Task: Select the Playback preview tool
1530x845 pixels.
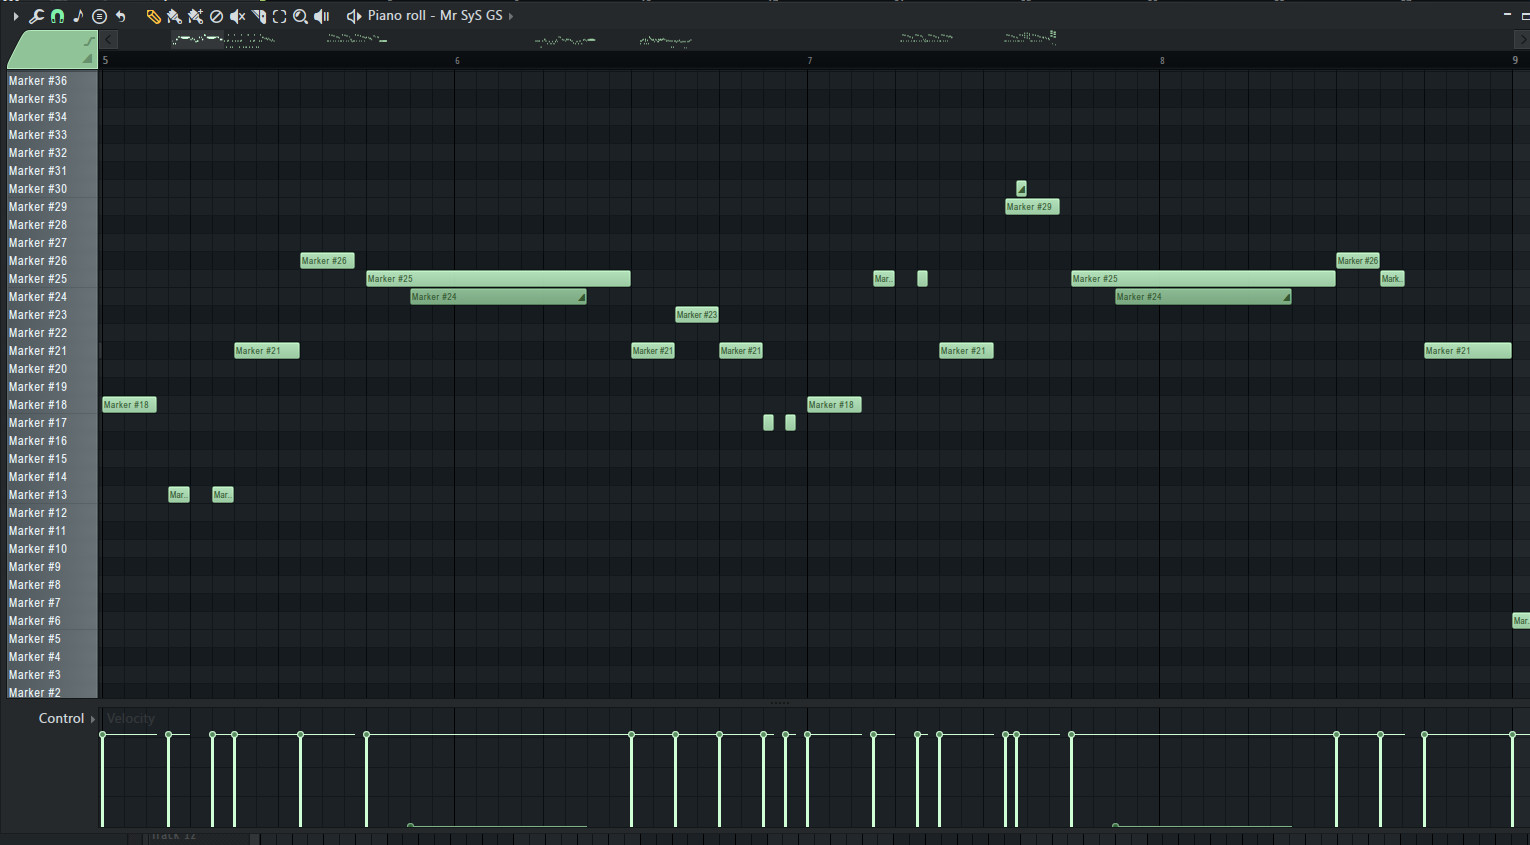Action: (x=321, y=16)
